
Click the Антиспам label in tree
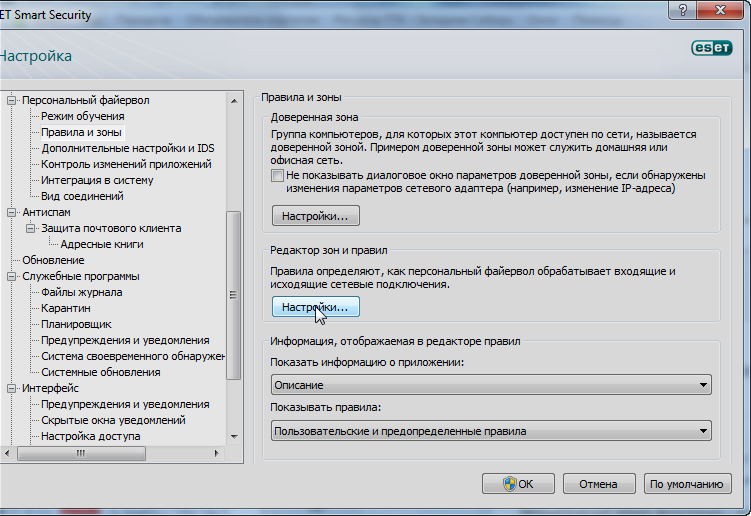click(x=46, y=212)
